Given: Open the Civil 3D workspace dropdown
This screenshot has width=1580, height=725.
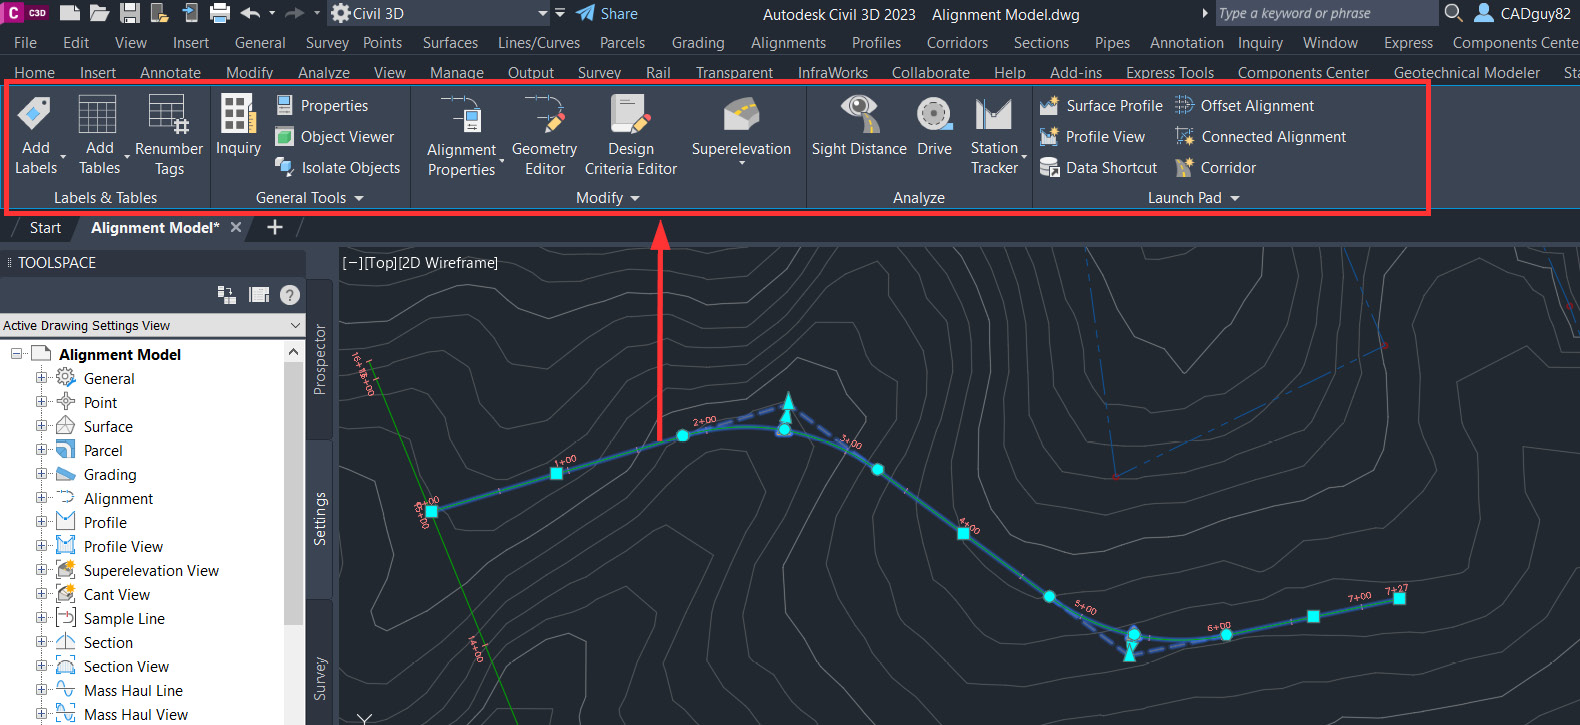Looking at the screenshot, I should point(543,14).
